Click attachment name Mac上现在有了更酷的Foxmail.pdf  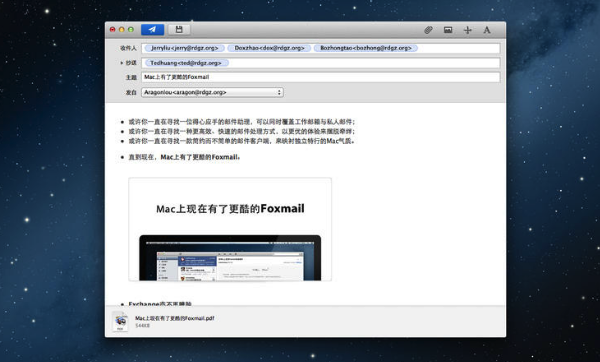click(174, 318)
